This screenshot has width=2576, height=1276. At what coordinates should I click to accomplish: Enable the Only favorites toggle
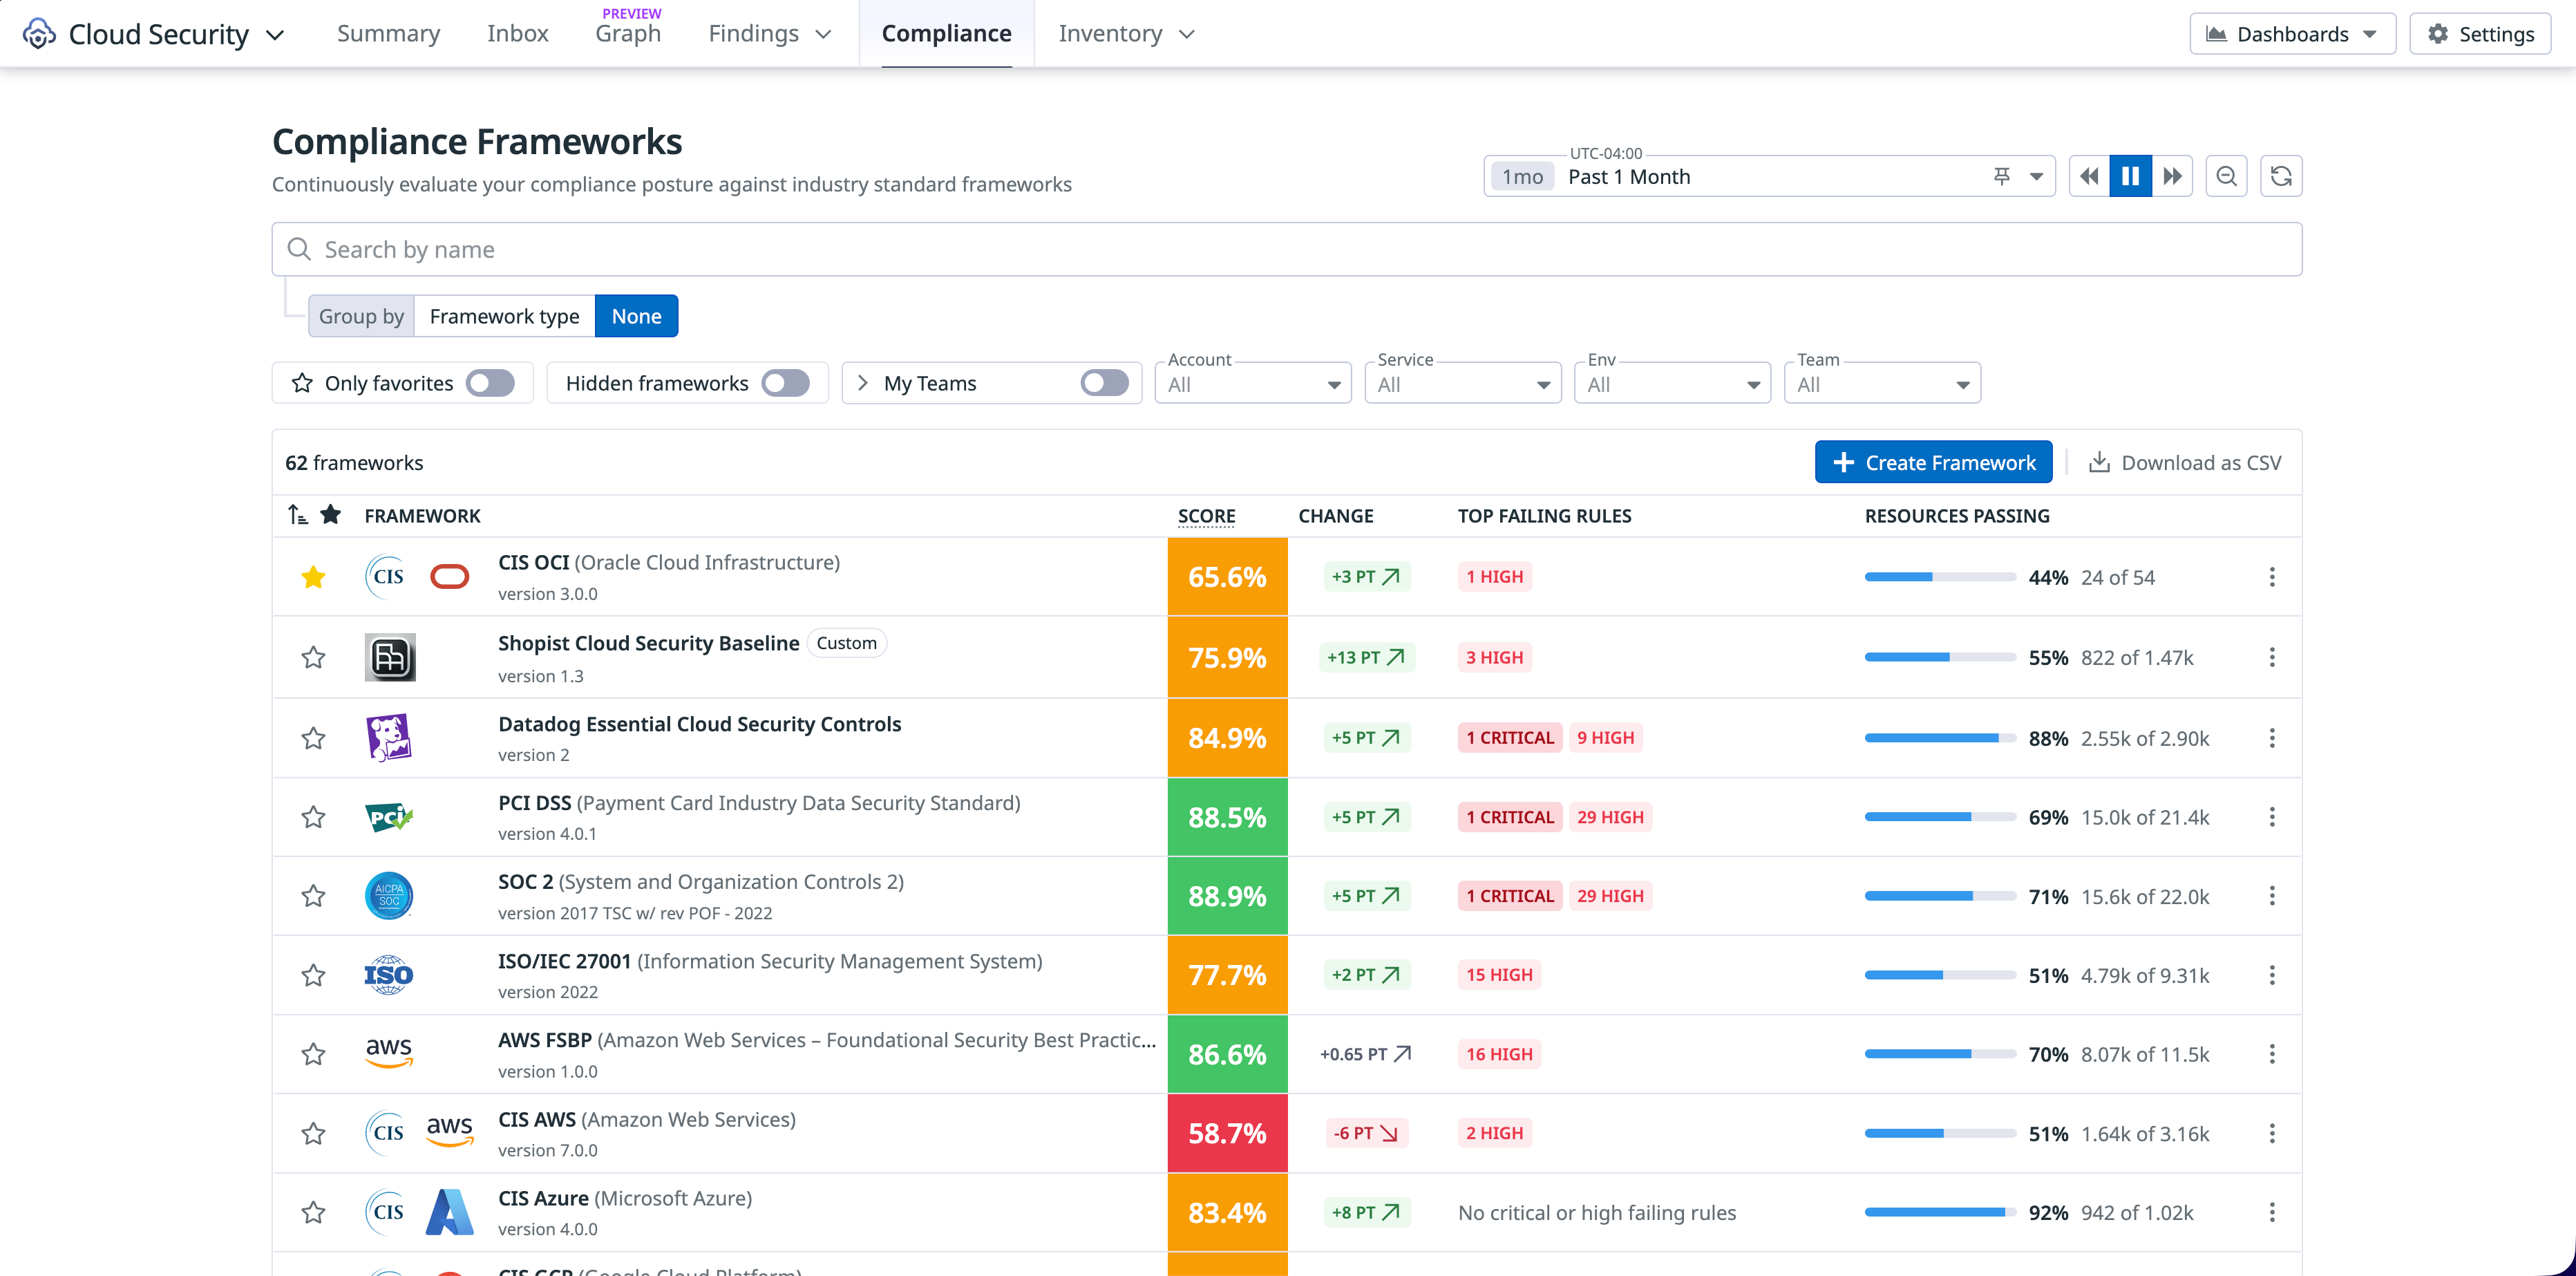tap(490, 383)
